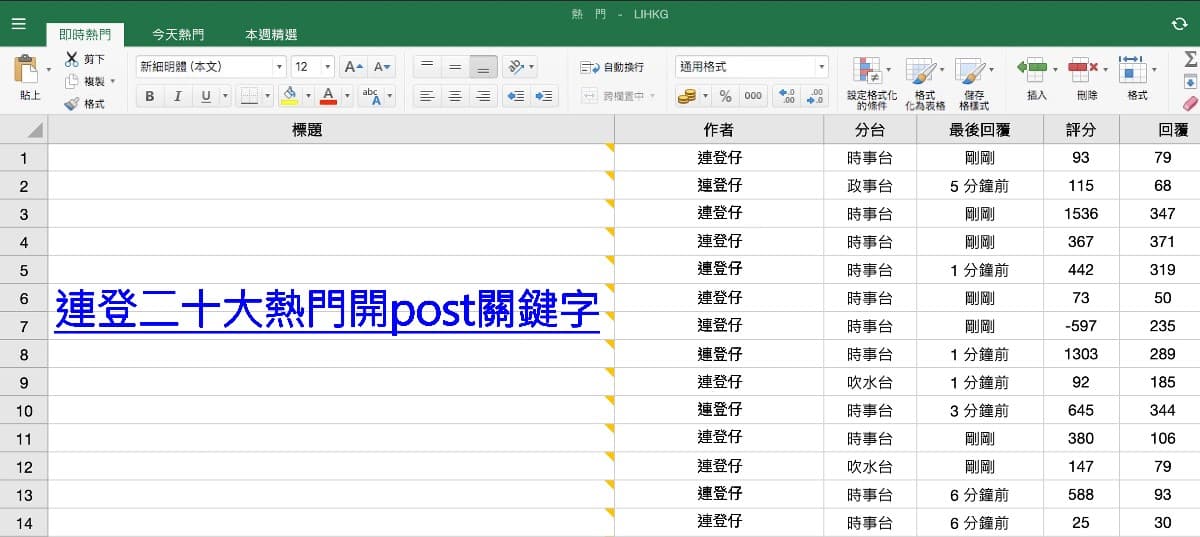
Task: Toggle underline formatting U
Action: click(x=206, y=96)
